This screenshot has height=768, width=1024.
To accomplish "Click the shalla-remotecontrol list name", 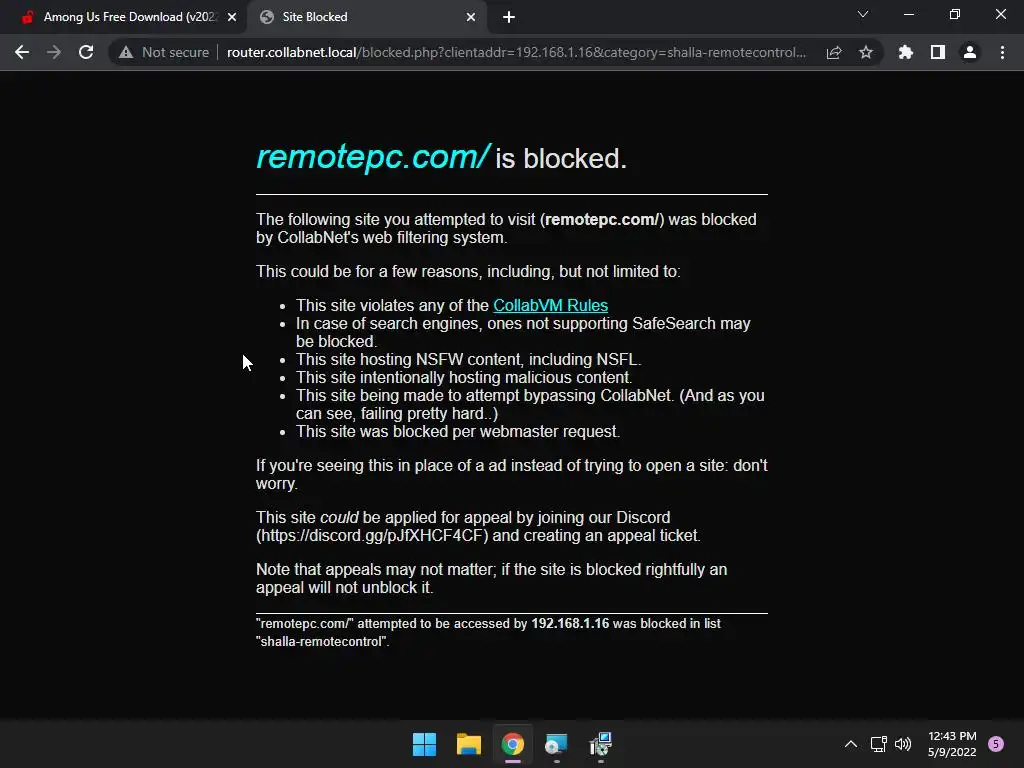I will click(x=321, y=642).
